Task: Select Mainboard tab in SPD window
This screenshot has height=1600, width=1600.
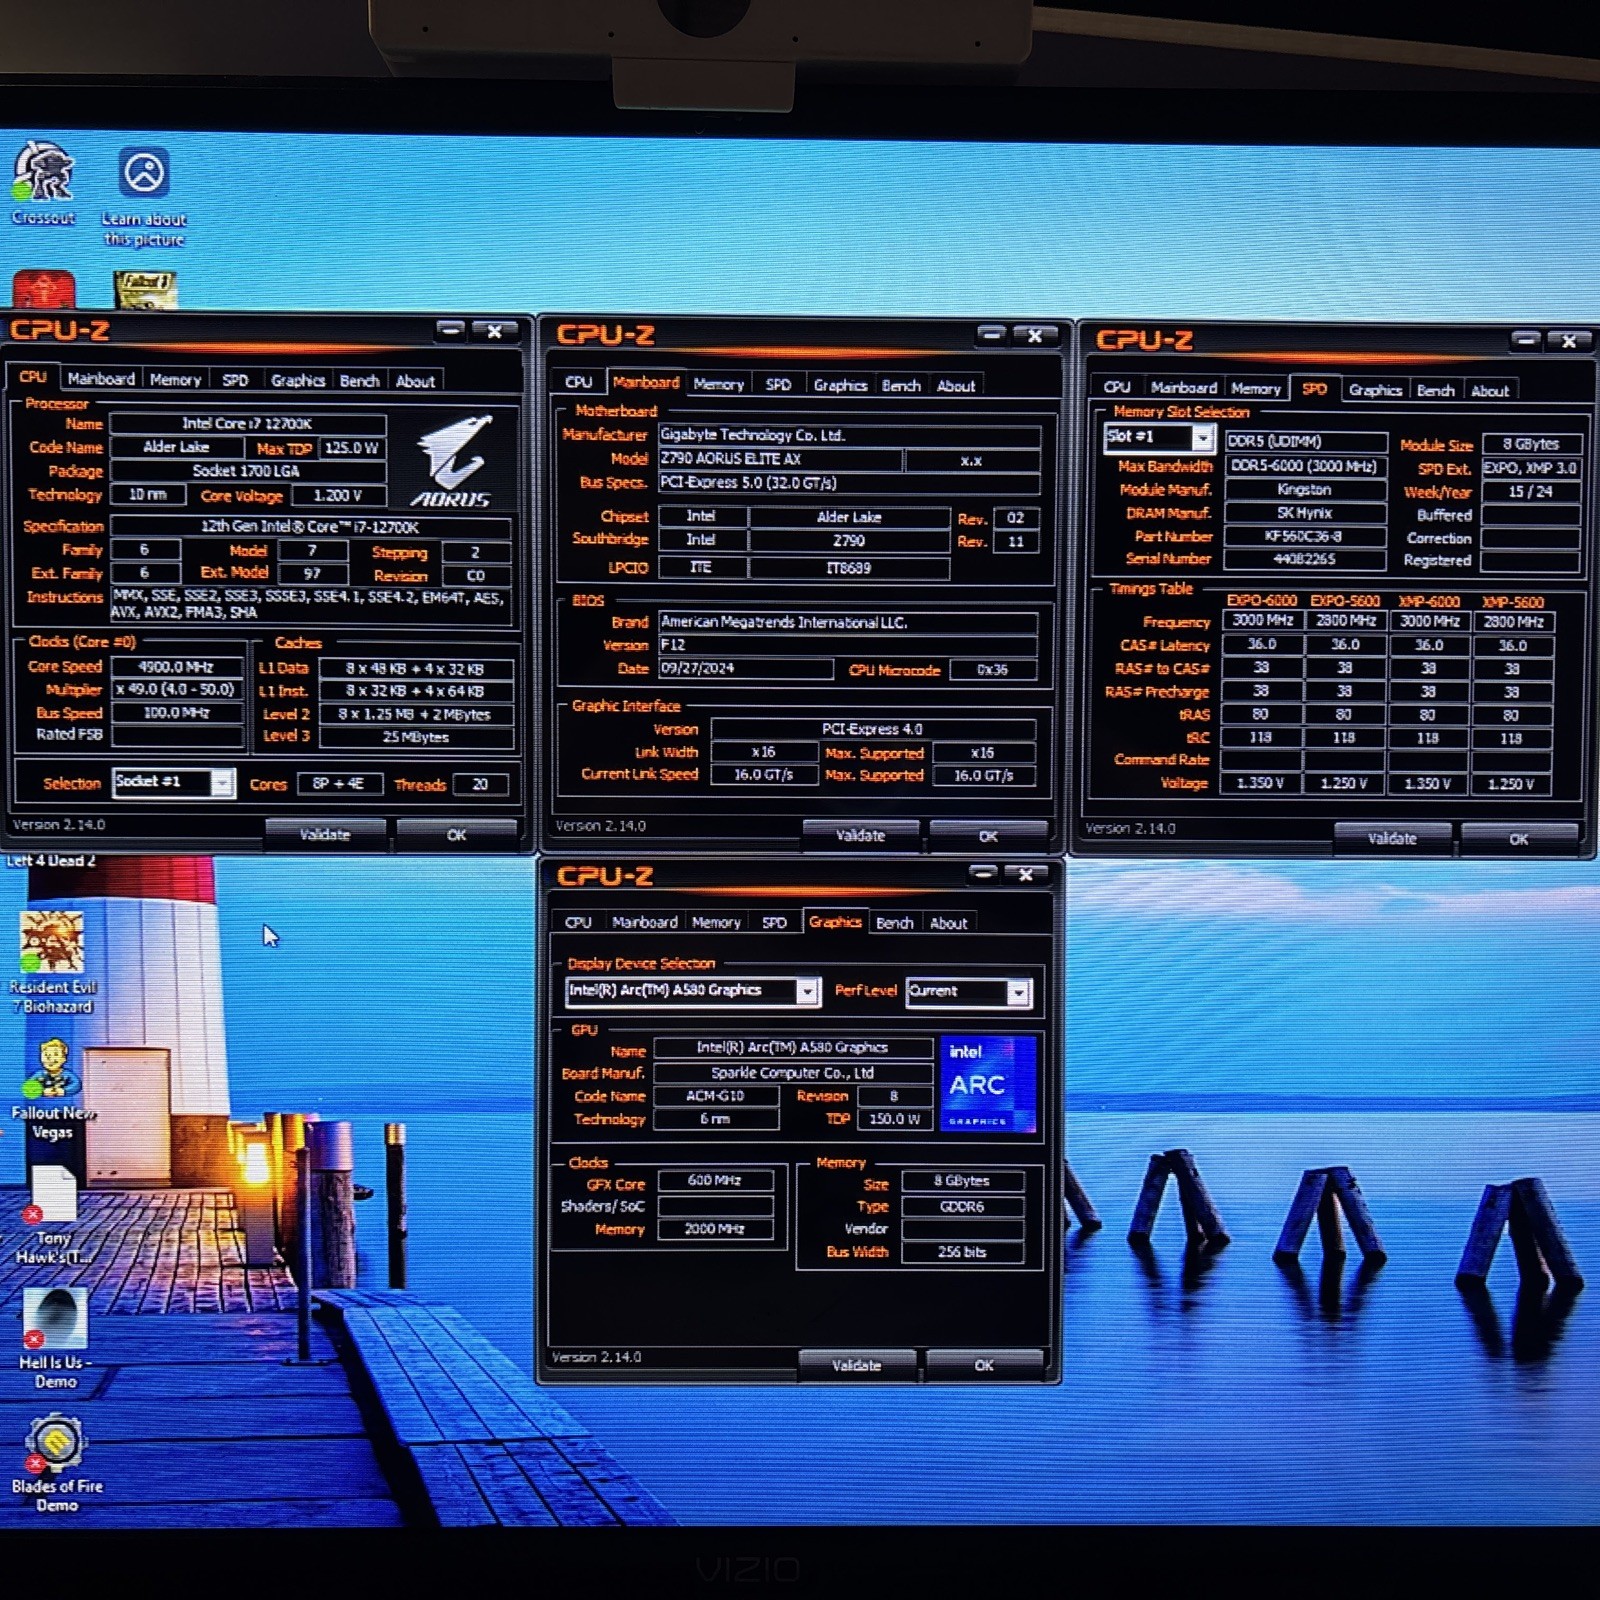Action: click(1183, 387)
